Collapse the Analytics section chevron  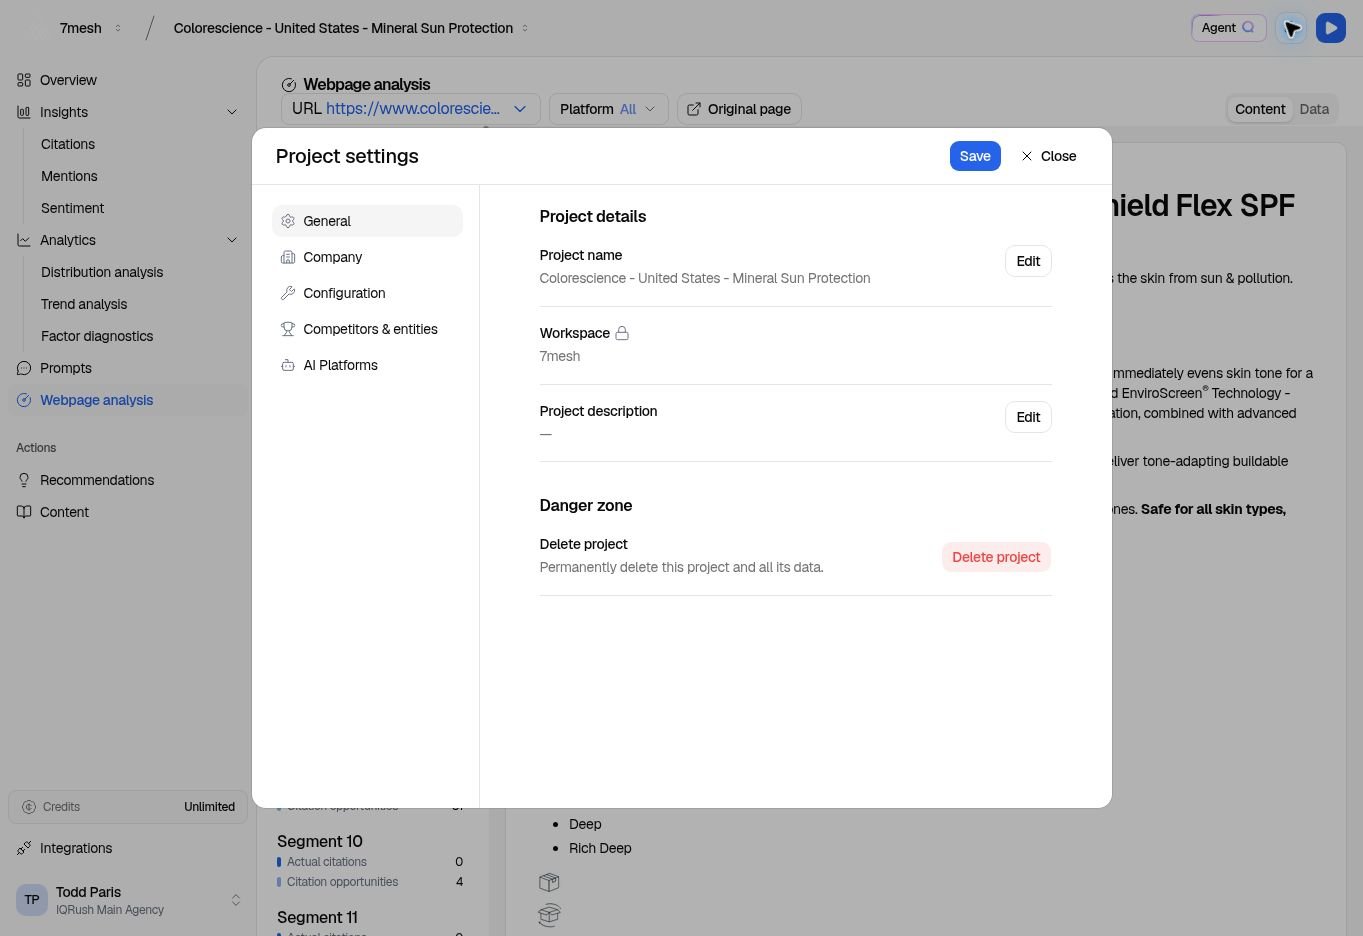point(232,240)
